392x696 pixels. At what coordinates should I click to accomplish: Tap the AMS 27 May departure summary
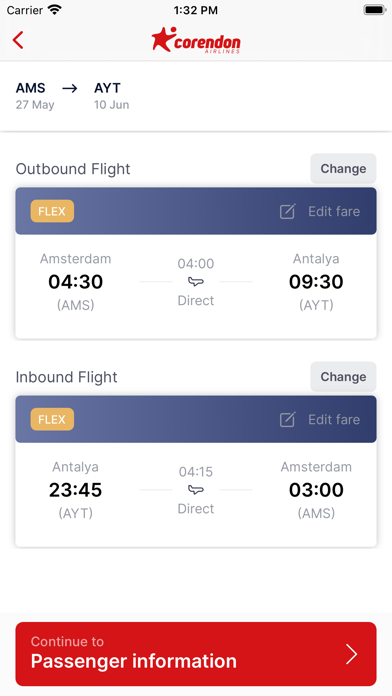pos(35,95)
